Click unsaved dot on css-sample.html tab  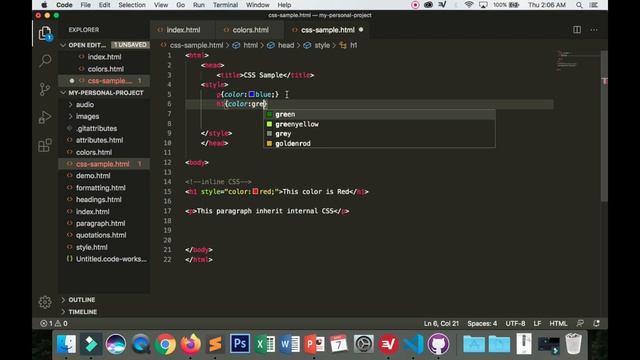[361, 30]
